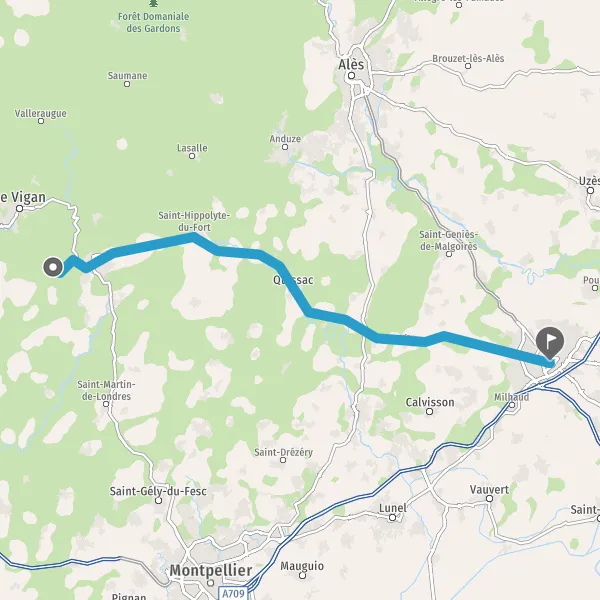600x600 pixels.
Task: Click the Saint-Geniès-de-Malgoirès label
Action: point(448,240)
